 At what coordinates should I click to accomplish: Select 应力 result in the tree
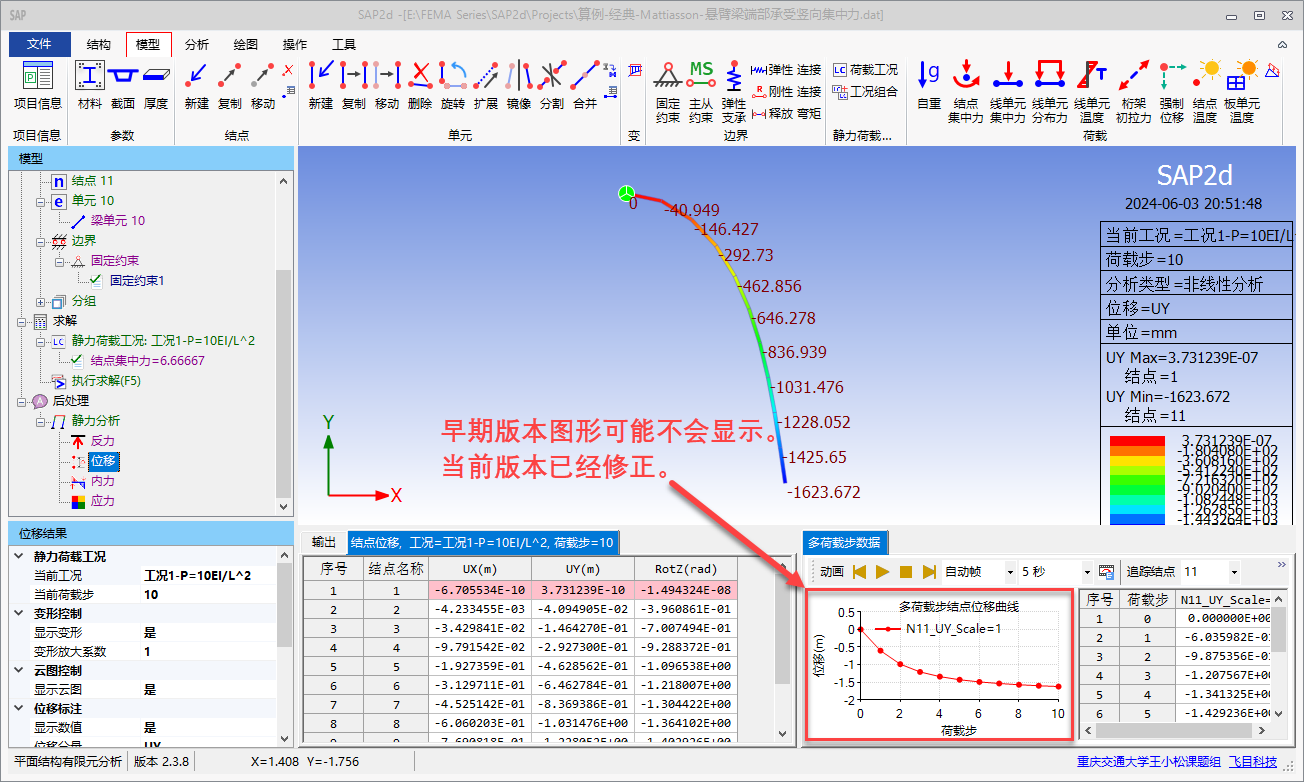click(x=103, y=501)
